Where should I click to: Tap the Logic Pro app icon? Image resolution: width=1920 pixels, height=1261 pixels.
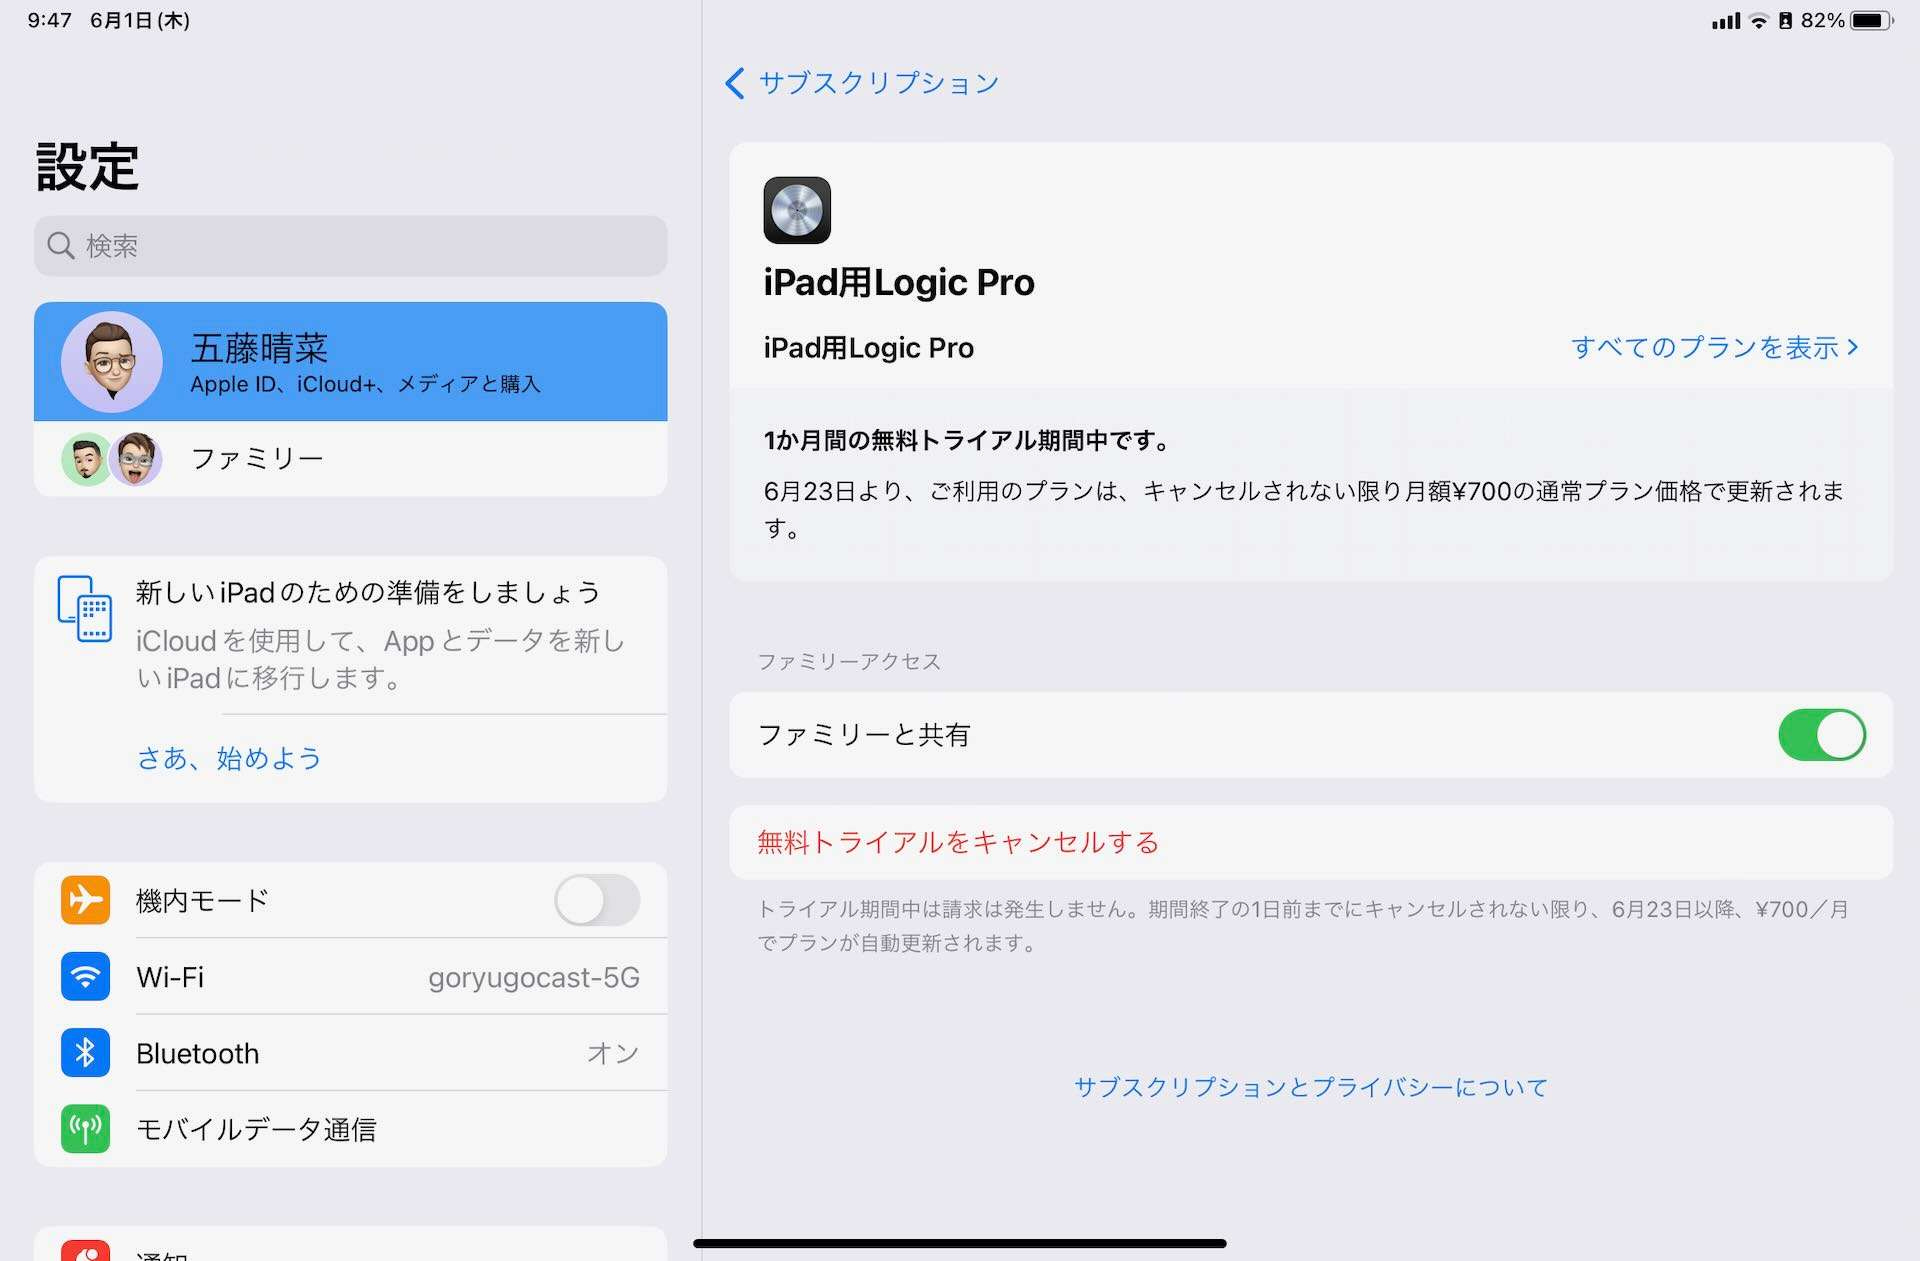pos(797,210)
